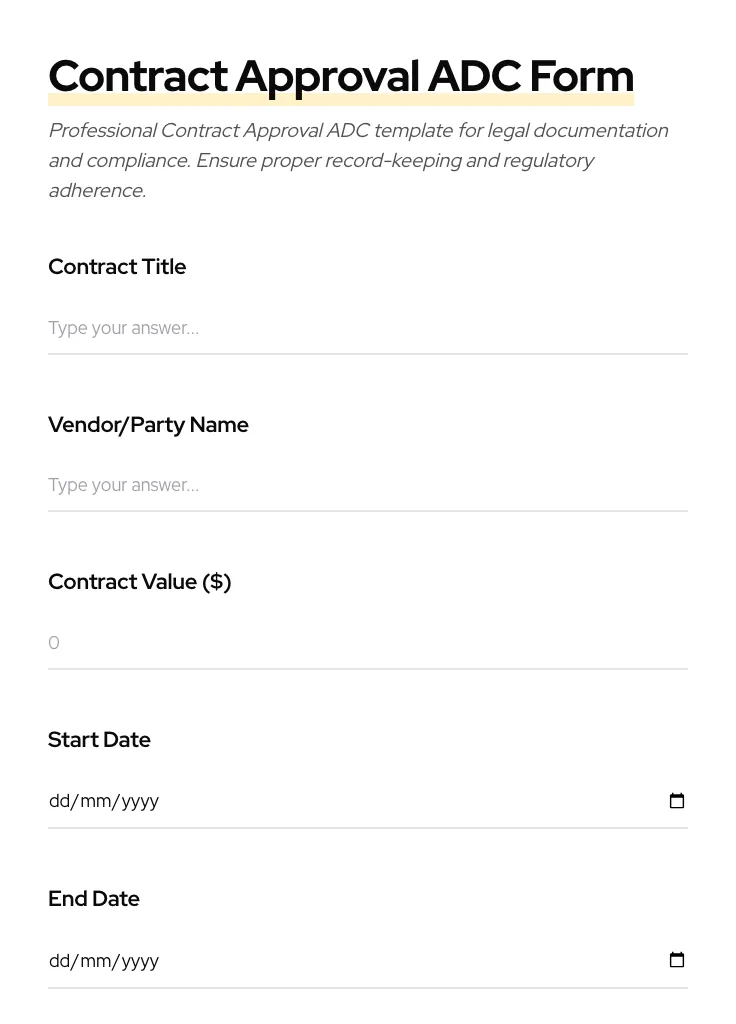
Task: Click the Start Date label
Action: tap(99, 740)
